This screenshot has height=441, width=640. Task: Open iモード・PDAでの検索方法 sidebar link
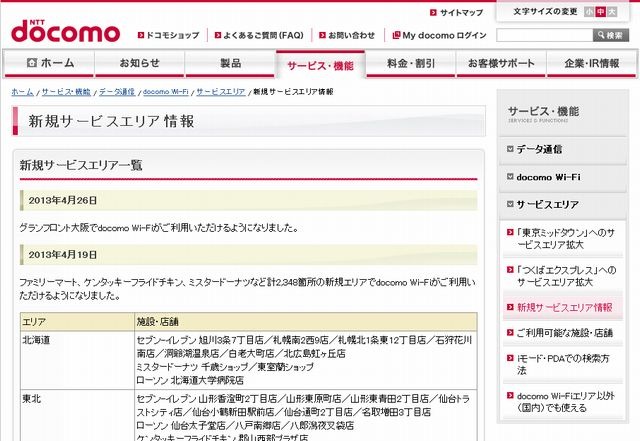(x=563, y=364)
